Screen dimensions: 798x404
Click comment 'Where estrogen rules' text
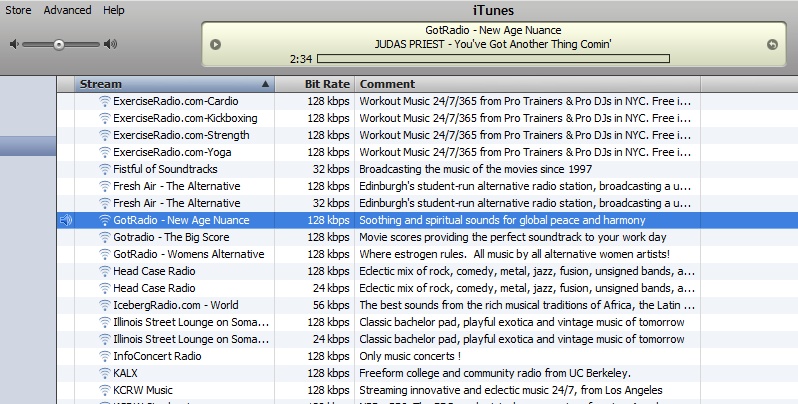515,254
